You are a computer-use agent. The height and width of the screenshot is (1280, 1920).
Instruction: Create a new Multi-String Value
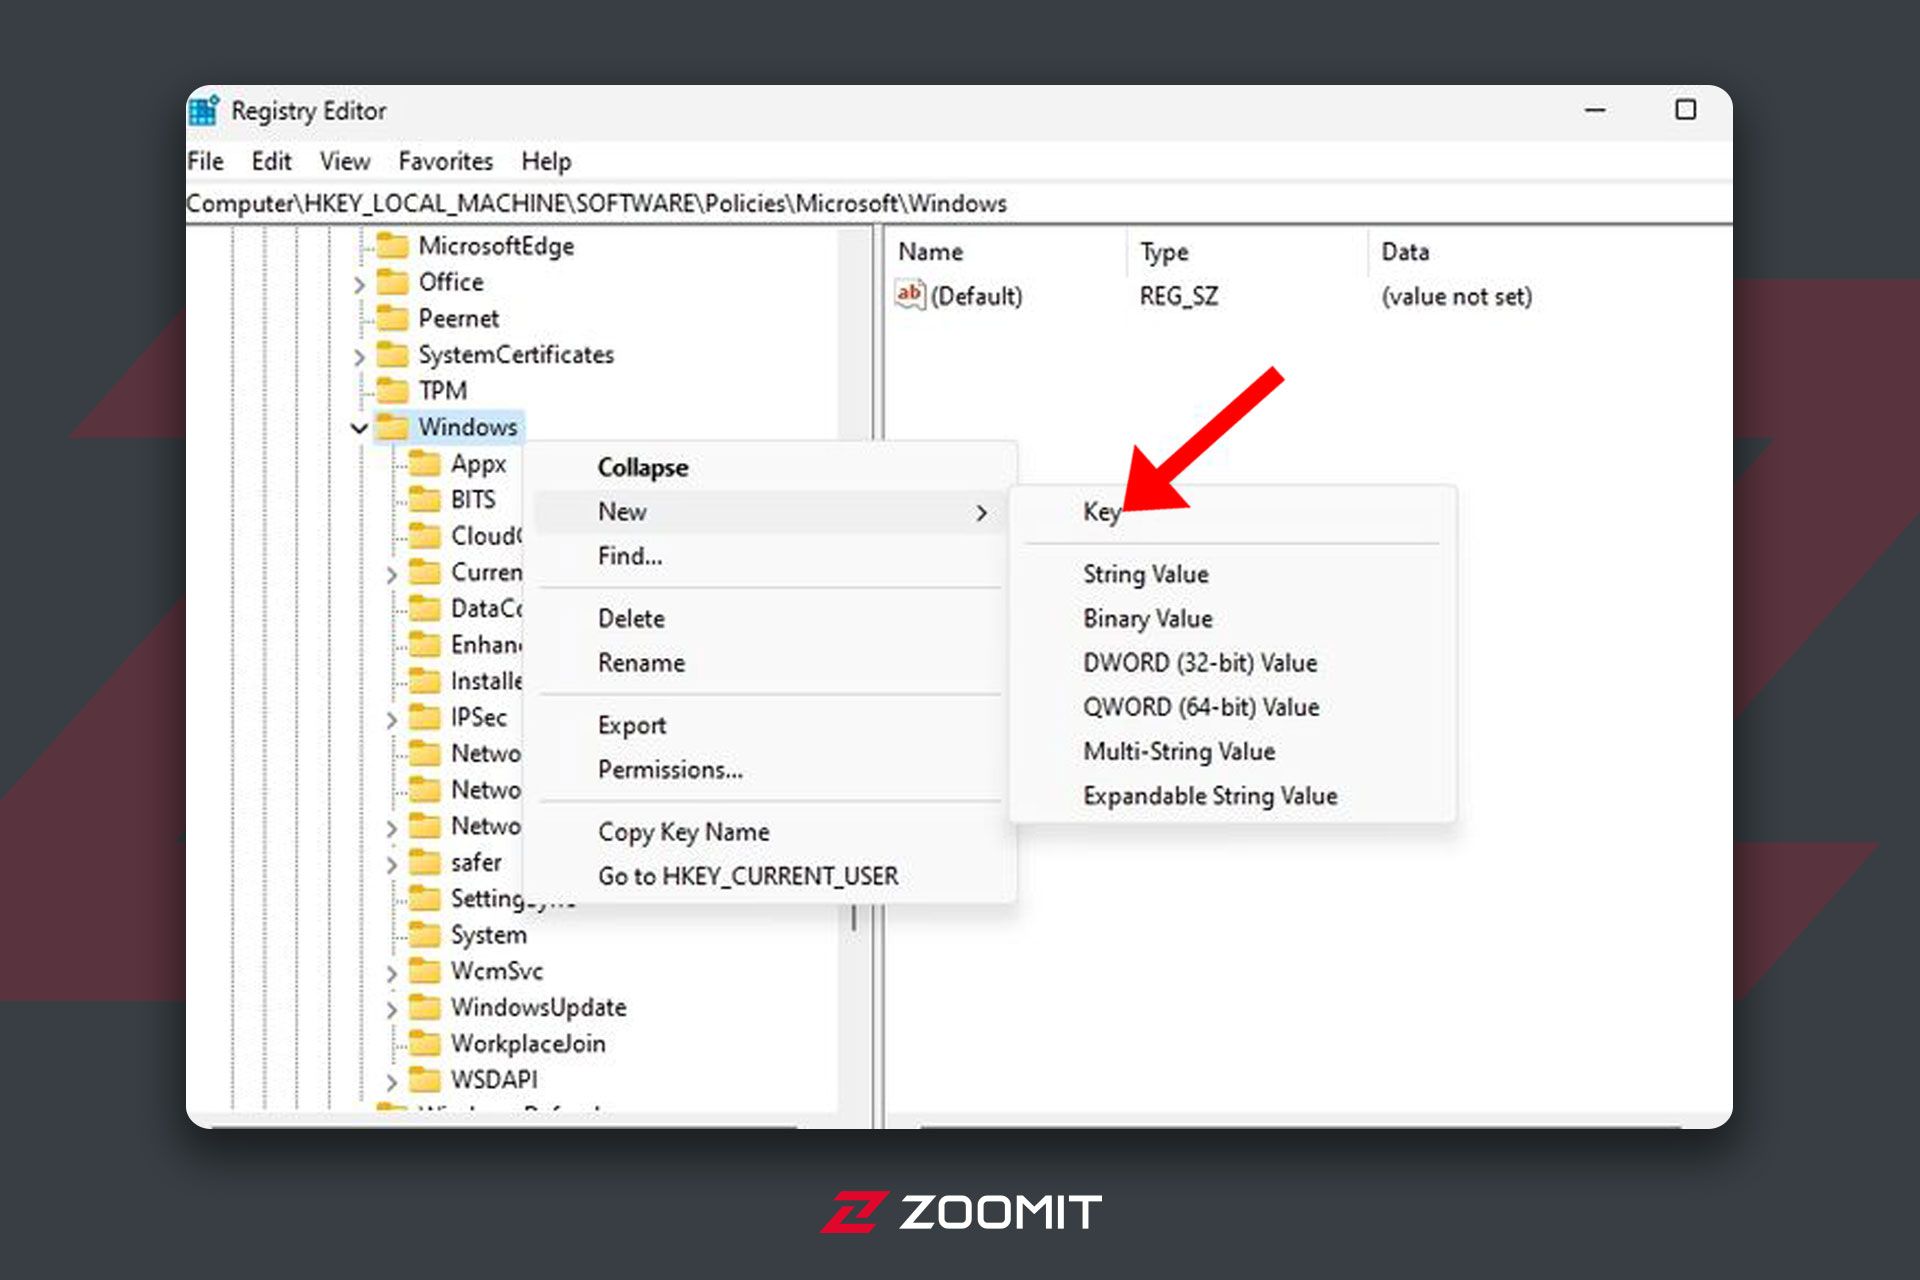1232,751
